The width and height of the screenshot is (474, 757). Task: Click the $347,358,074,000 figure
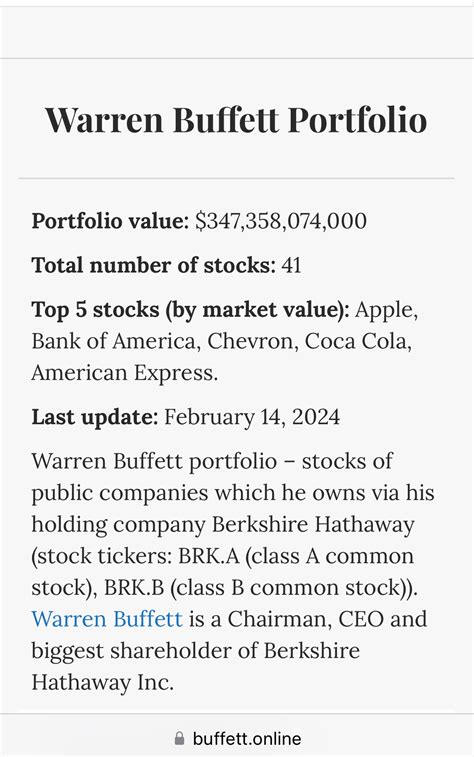pyautogui.click(x=281, y=221)
